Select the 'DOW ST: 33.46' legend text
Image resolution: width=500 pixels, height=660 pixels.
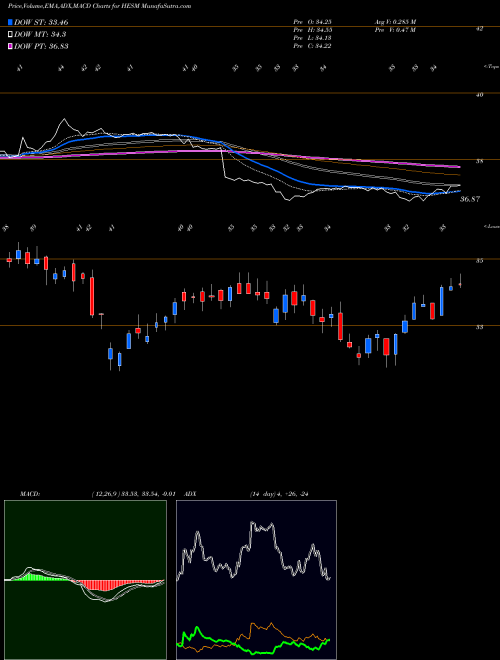[x=41, y=22]
